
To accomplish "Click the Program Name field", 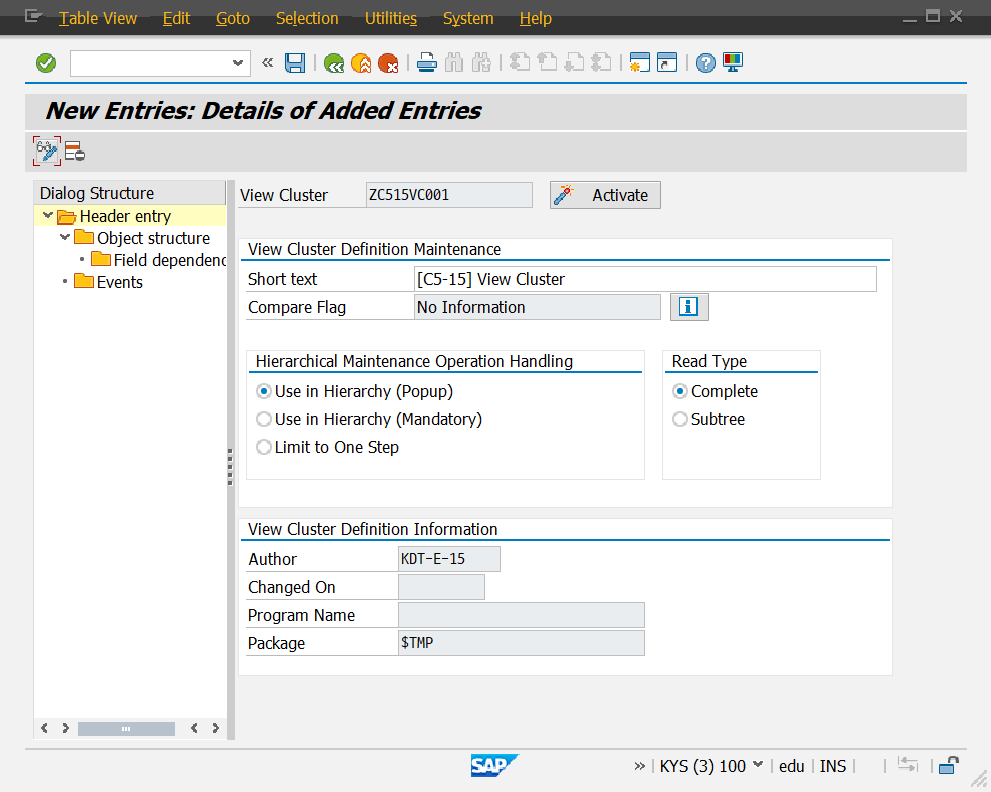I will pos(521,615).
